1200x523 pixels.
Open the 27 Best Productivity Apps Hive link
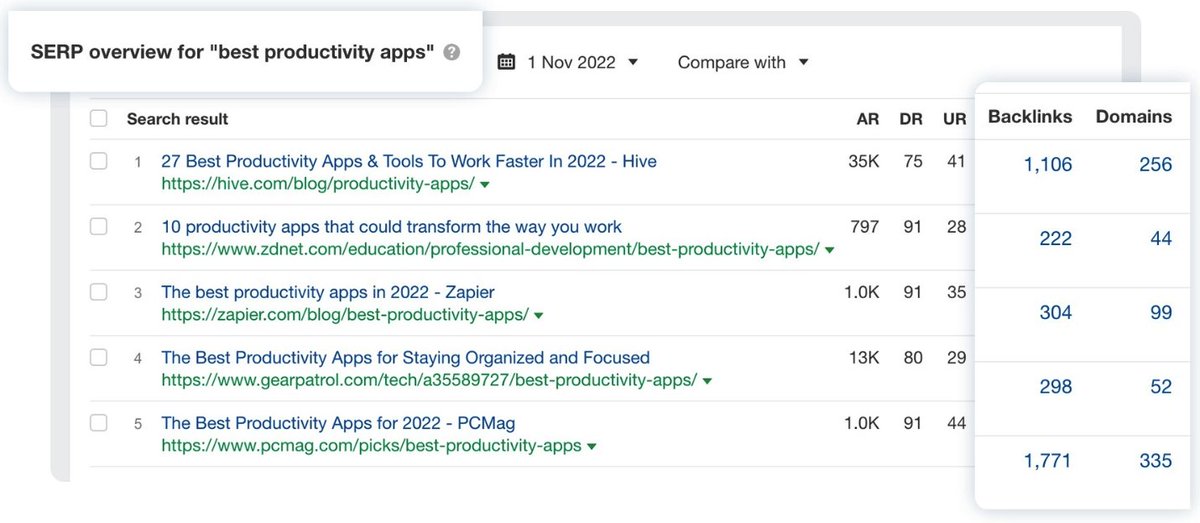point(408,161)
